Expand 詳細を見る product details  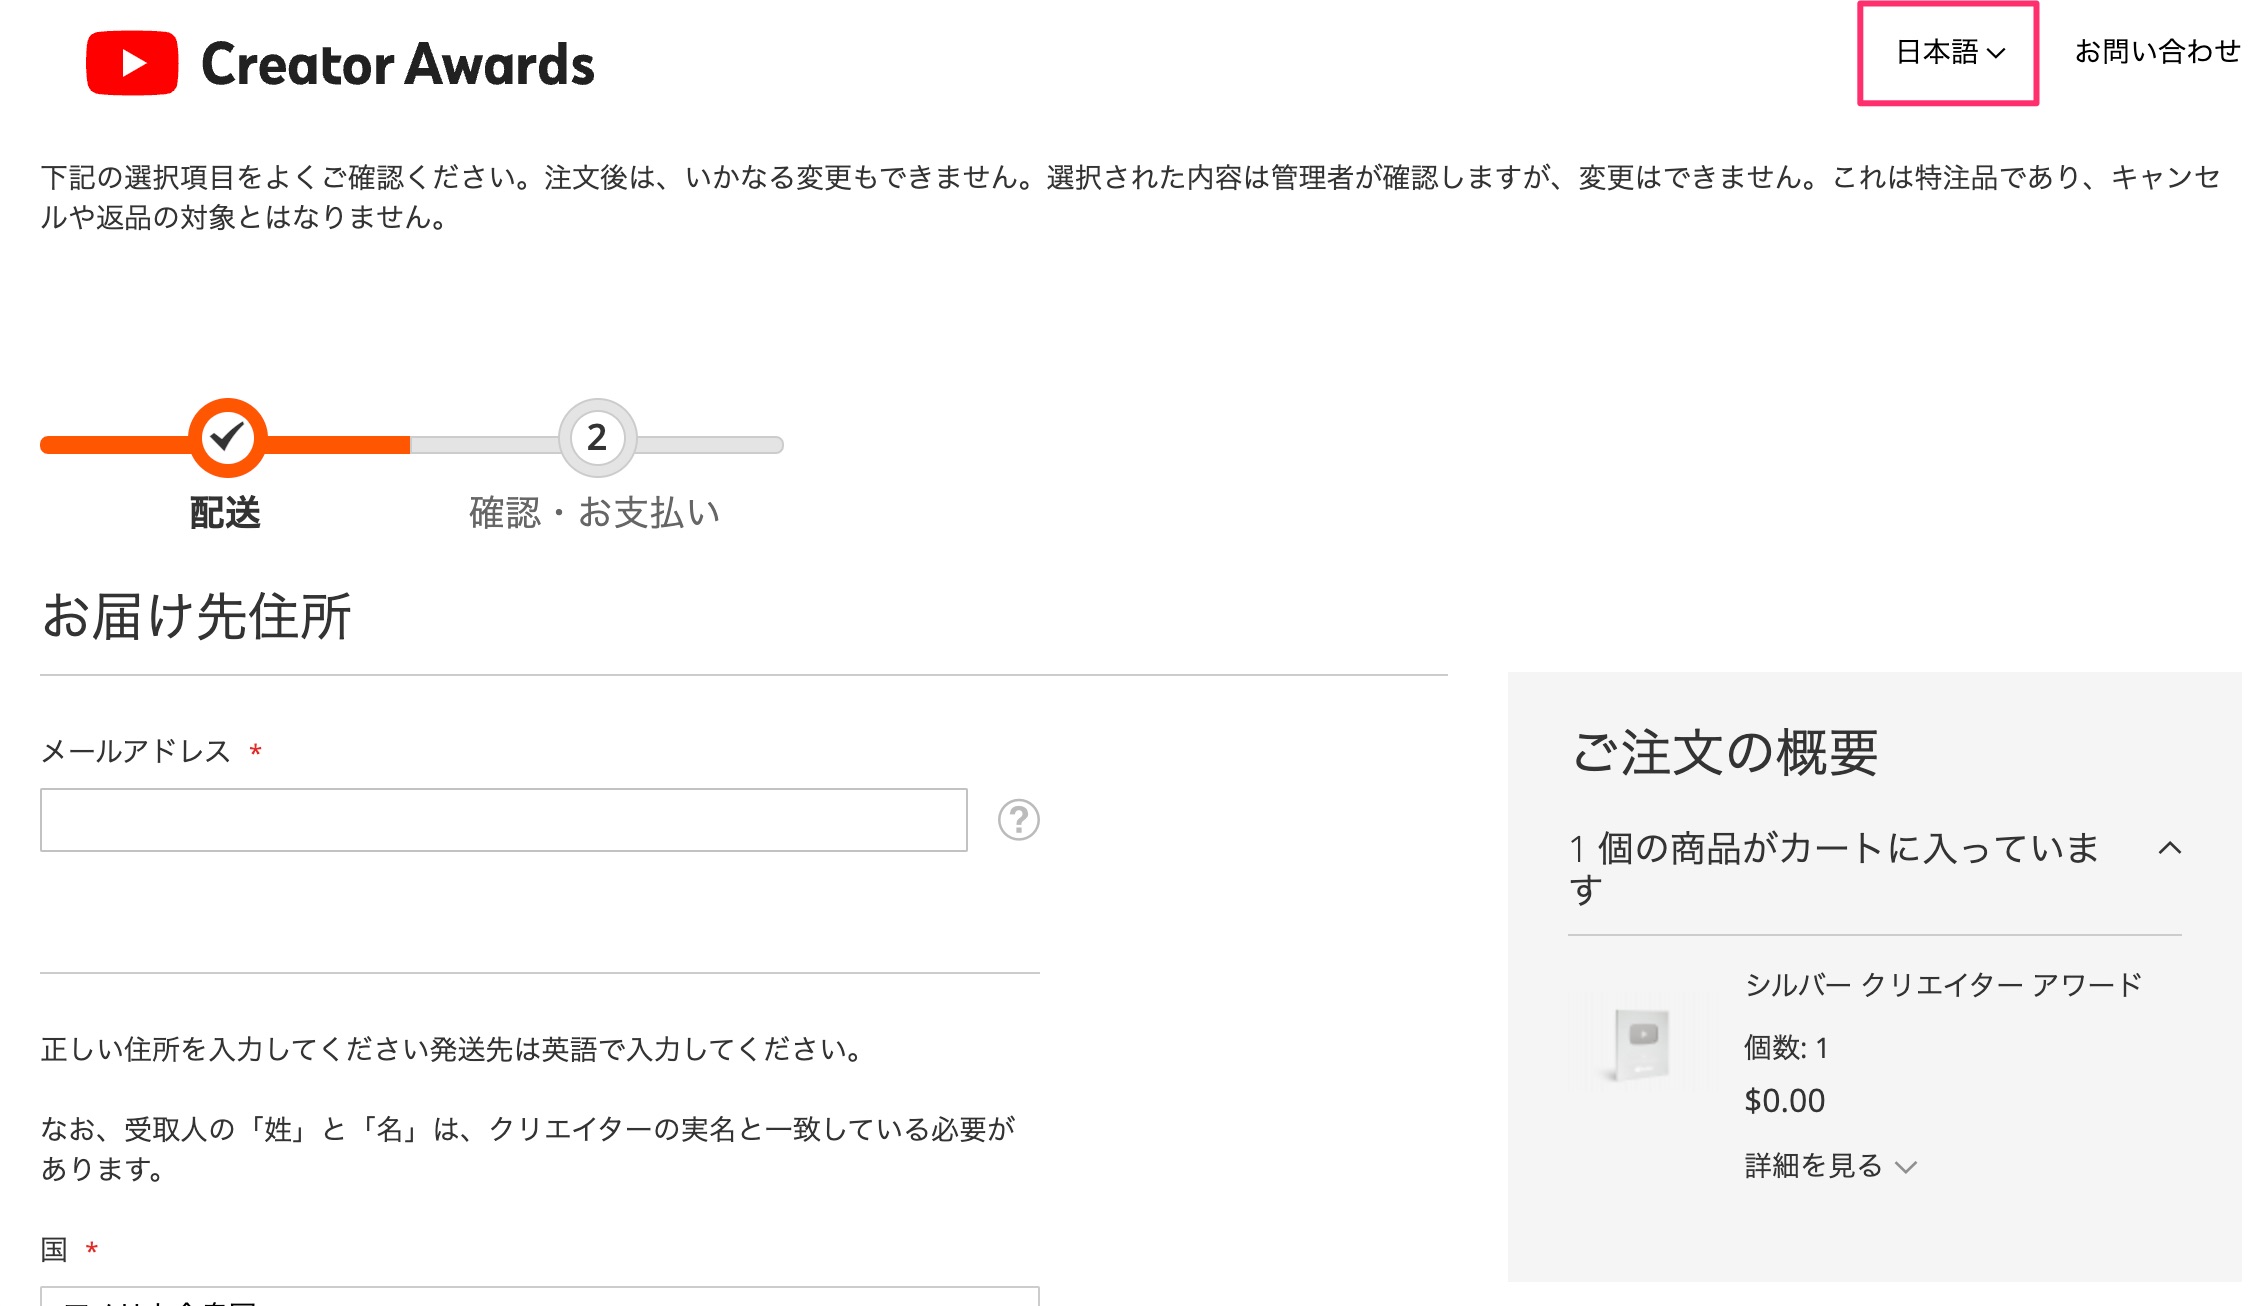pos(1830,1166)
